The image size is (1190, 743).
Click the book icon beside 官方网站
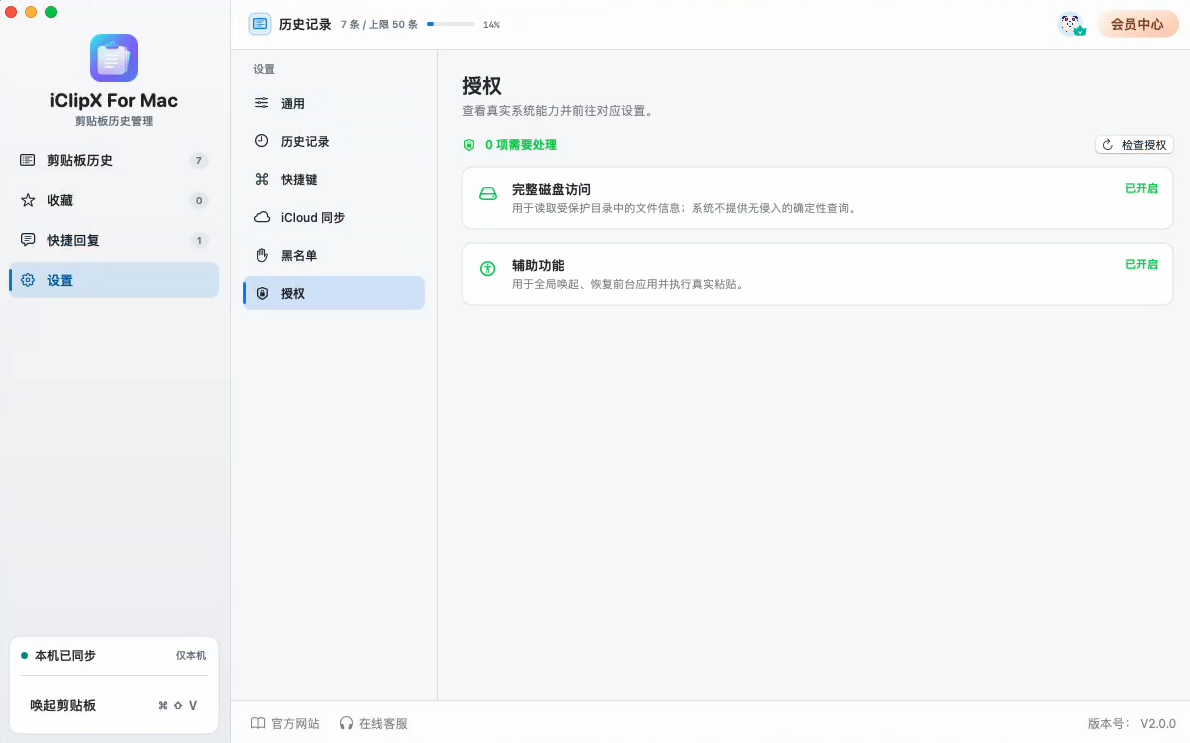coord(258,723)
